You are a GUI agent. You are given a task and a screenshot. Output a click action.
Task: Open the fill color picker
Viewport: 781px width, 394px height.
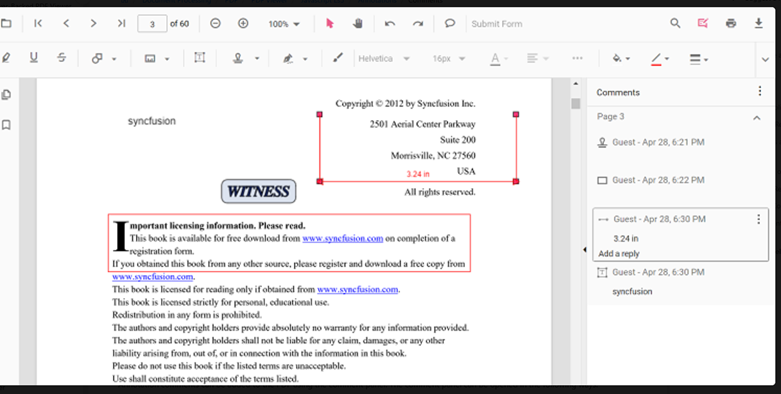(621, 59)
